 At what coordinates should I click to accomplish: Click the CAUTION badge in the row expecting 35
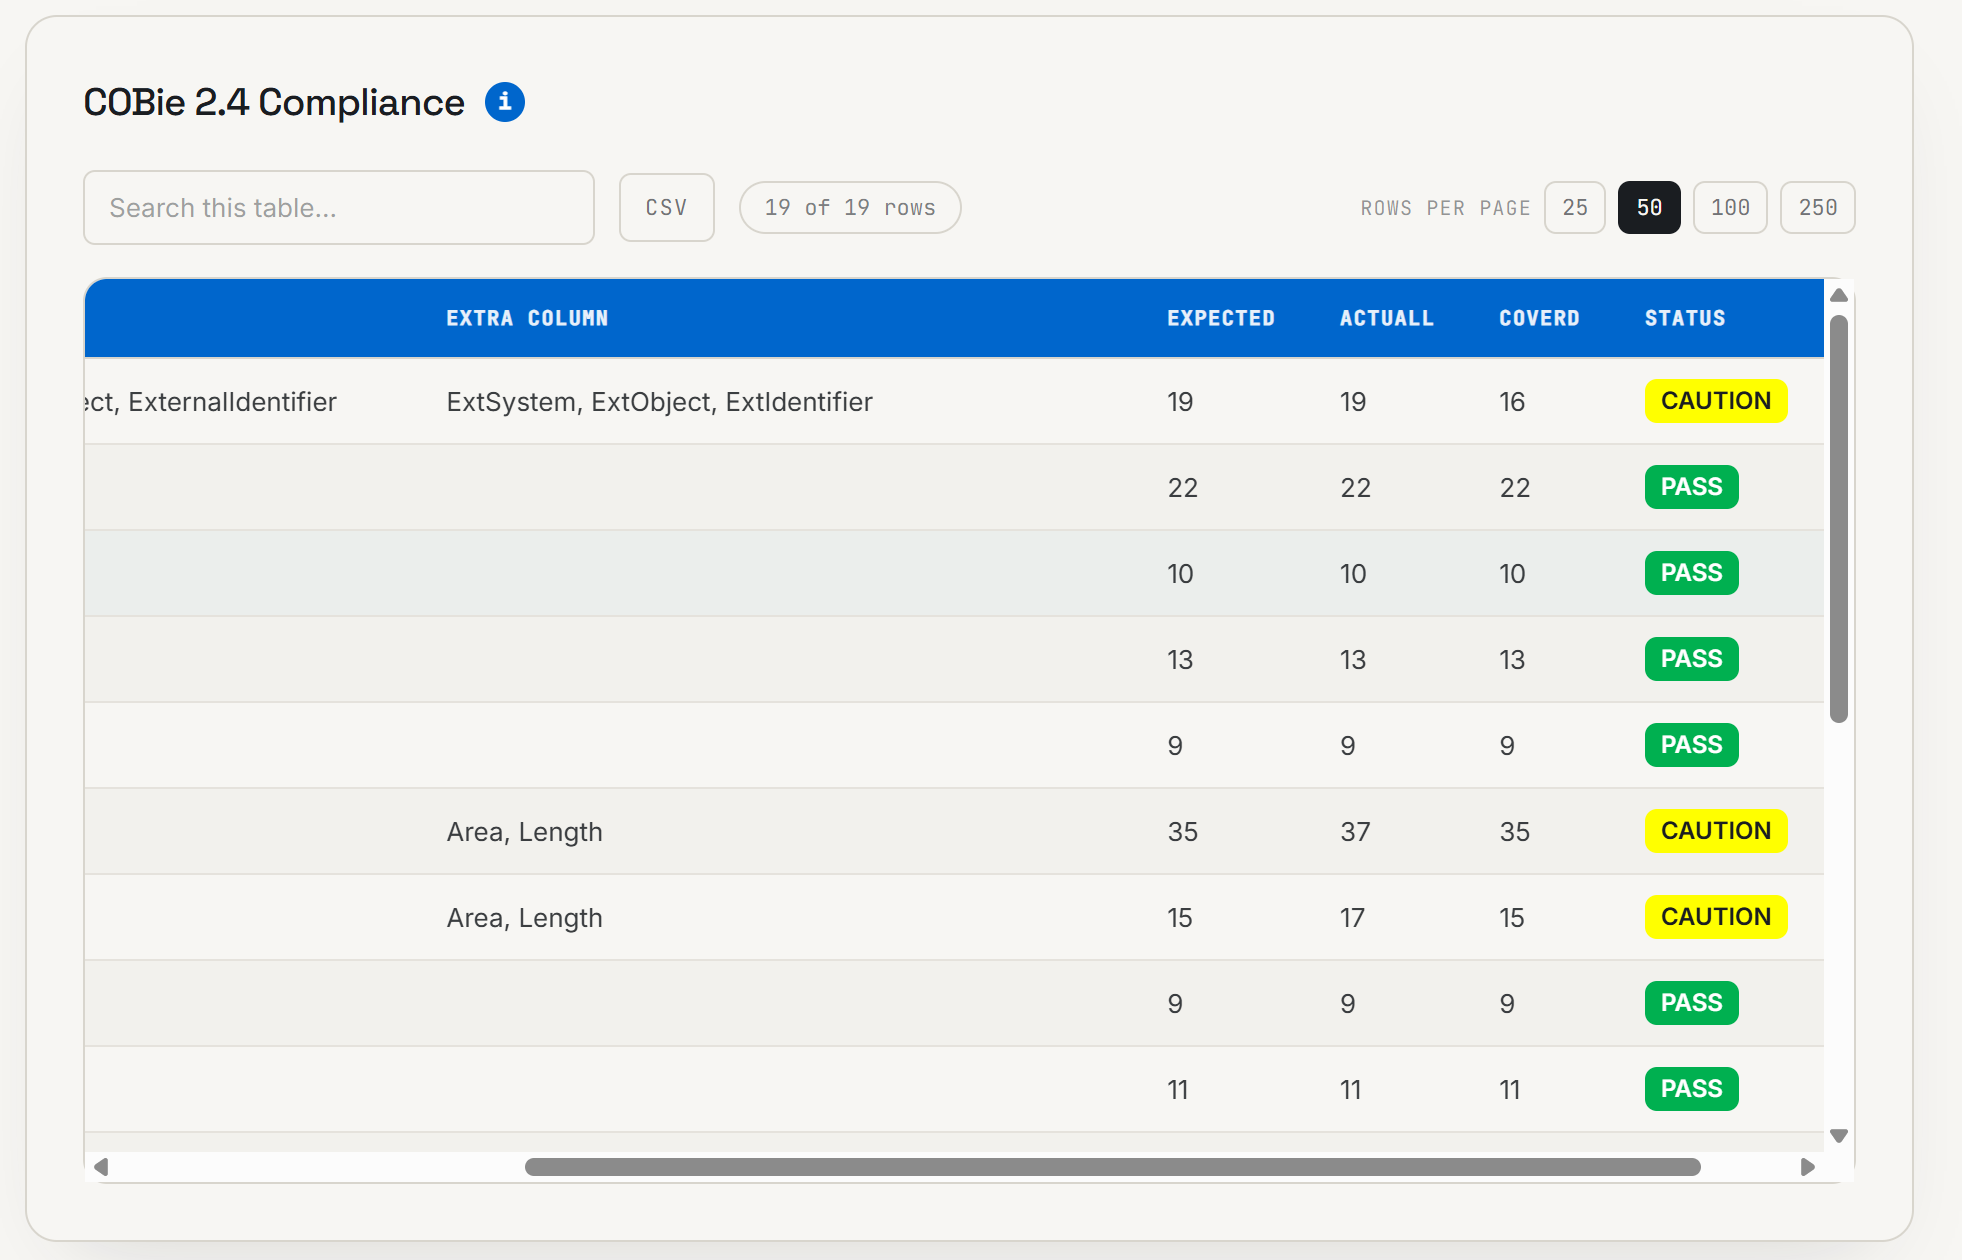tap(1716, 831)
